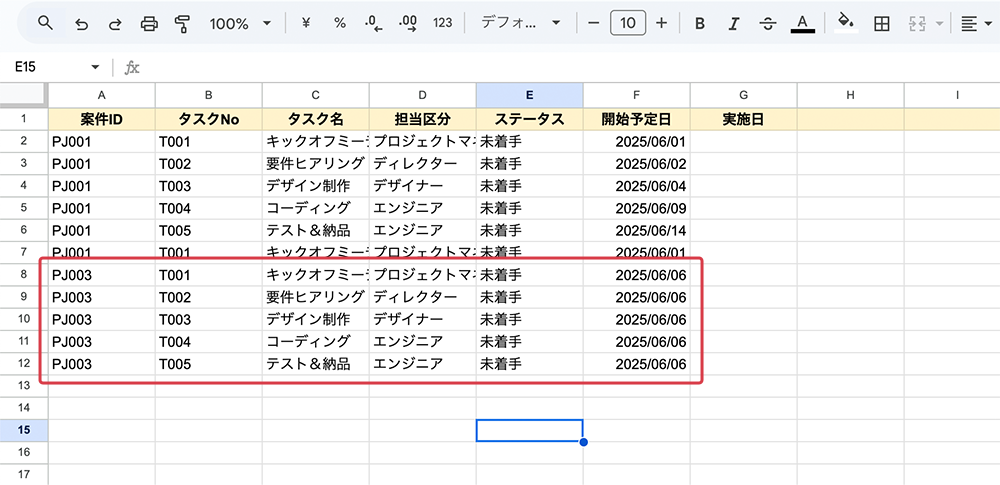Open the merge cells dropdown arrow
1000x485 pixels.
click(939, 24)
